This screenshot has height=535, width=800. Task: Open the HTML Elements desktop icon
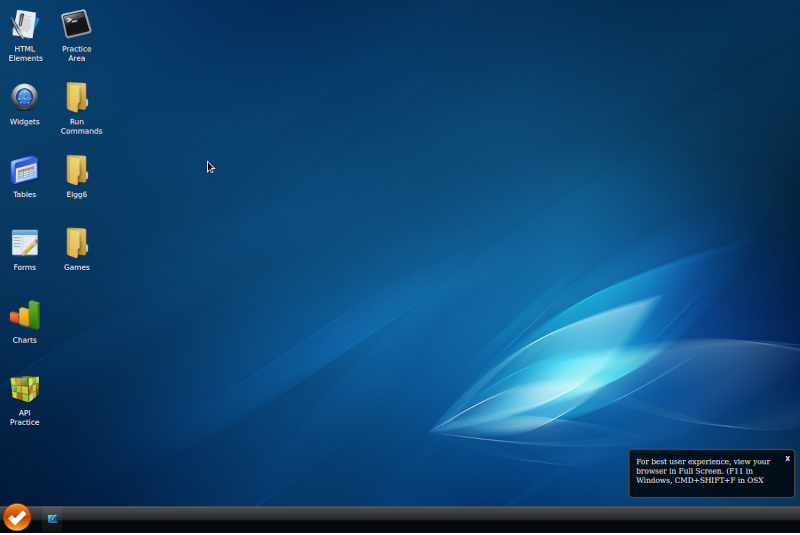pos(25,25)
